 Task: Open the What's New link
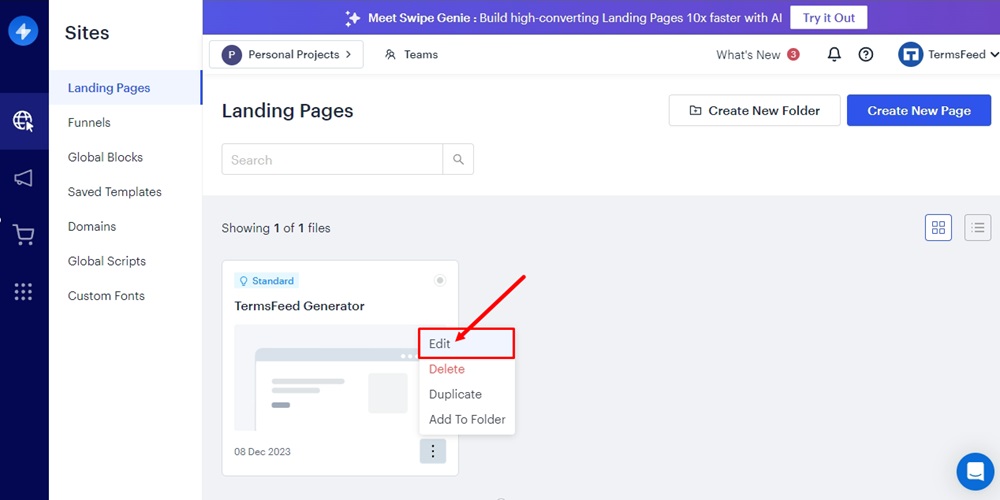(748, 55)
